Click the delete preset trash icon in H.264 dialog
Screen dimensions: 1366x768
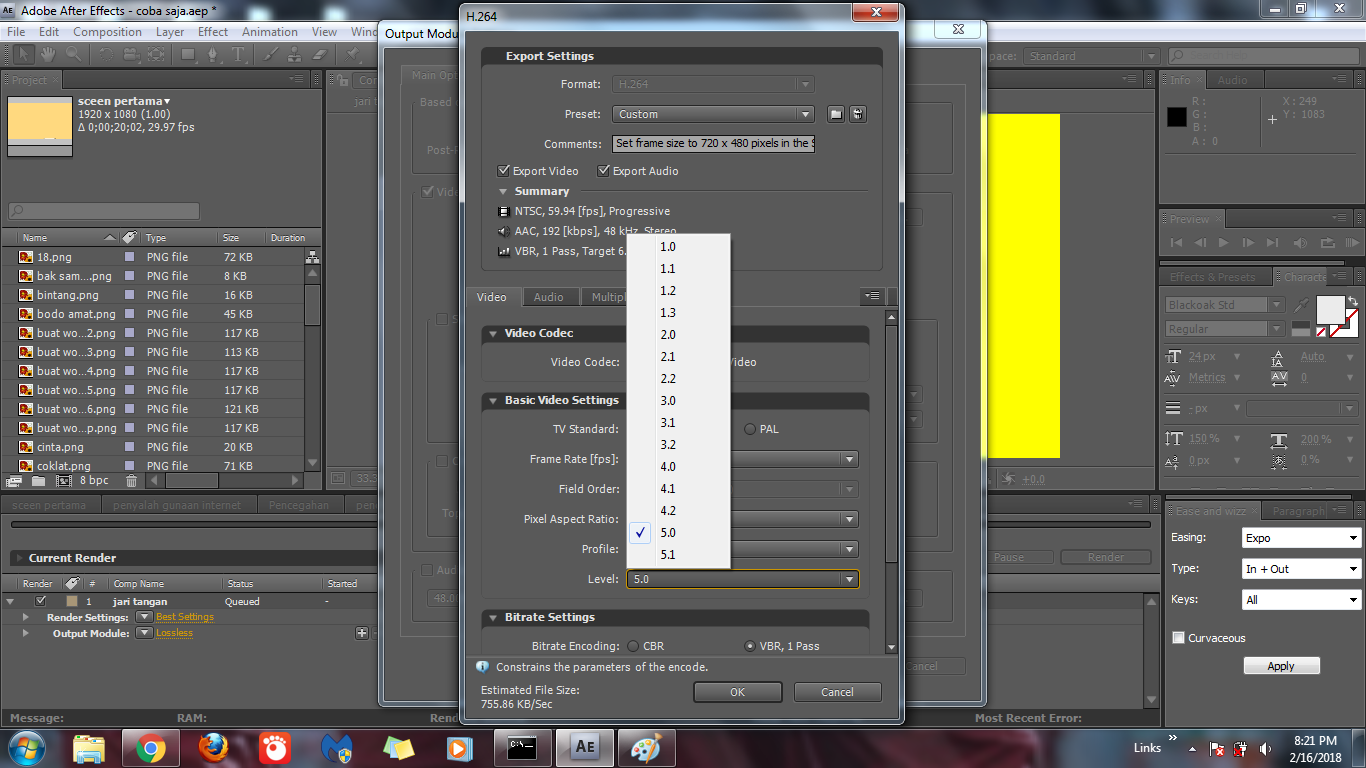(x=858, y=114)
